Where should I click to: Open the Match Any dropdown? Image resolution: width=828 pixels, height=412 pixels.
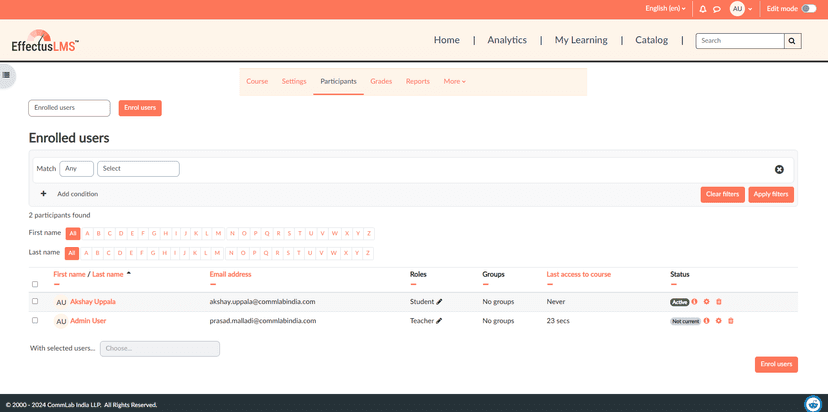pos(77,169)
